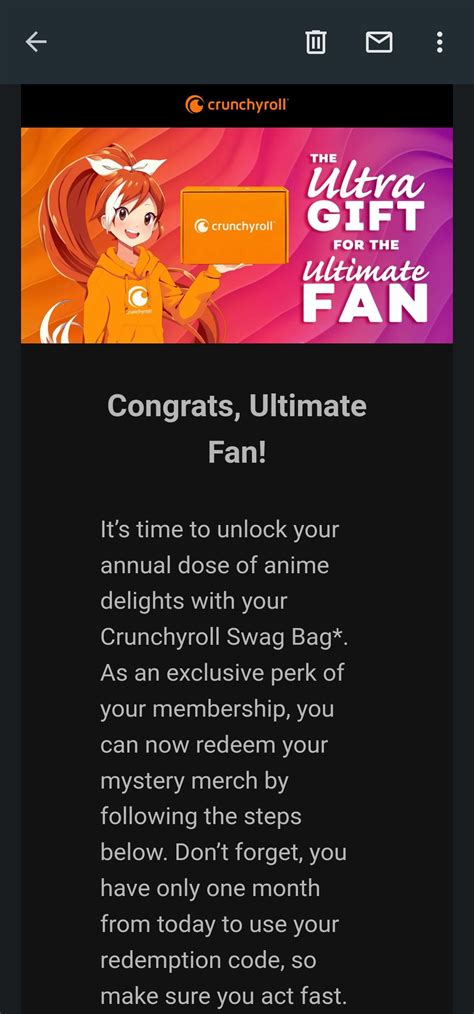Image resolution: width=474 pixels, height=1014 pixels.
Task: Tap the white bow on Hime's hair
Action: click(125, 166)
